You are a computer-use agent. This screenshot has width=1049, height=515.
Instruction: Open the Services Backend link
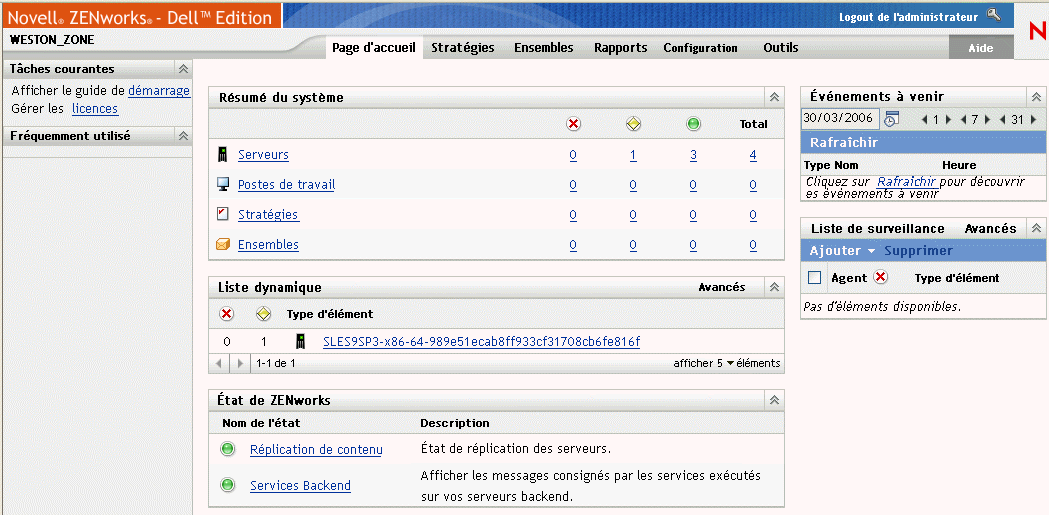pos(300,486)
